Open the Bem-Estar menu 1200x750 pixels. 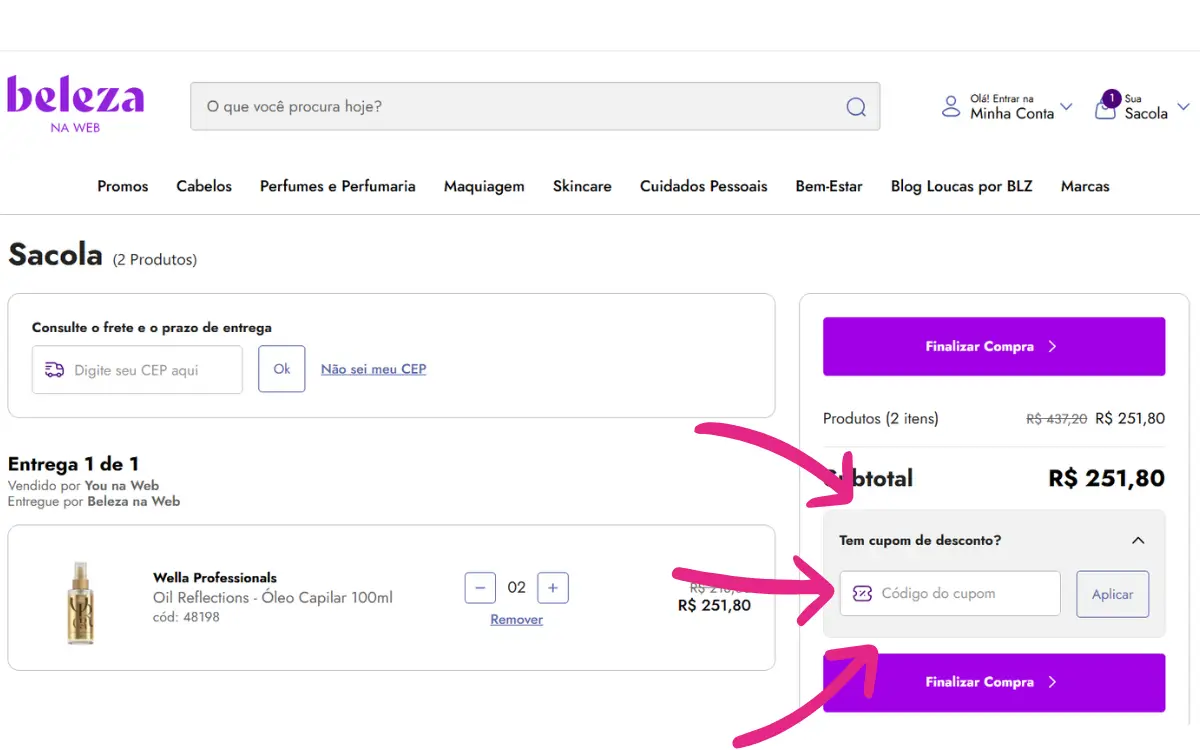pos(829,186)
